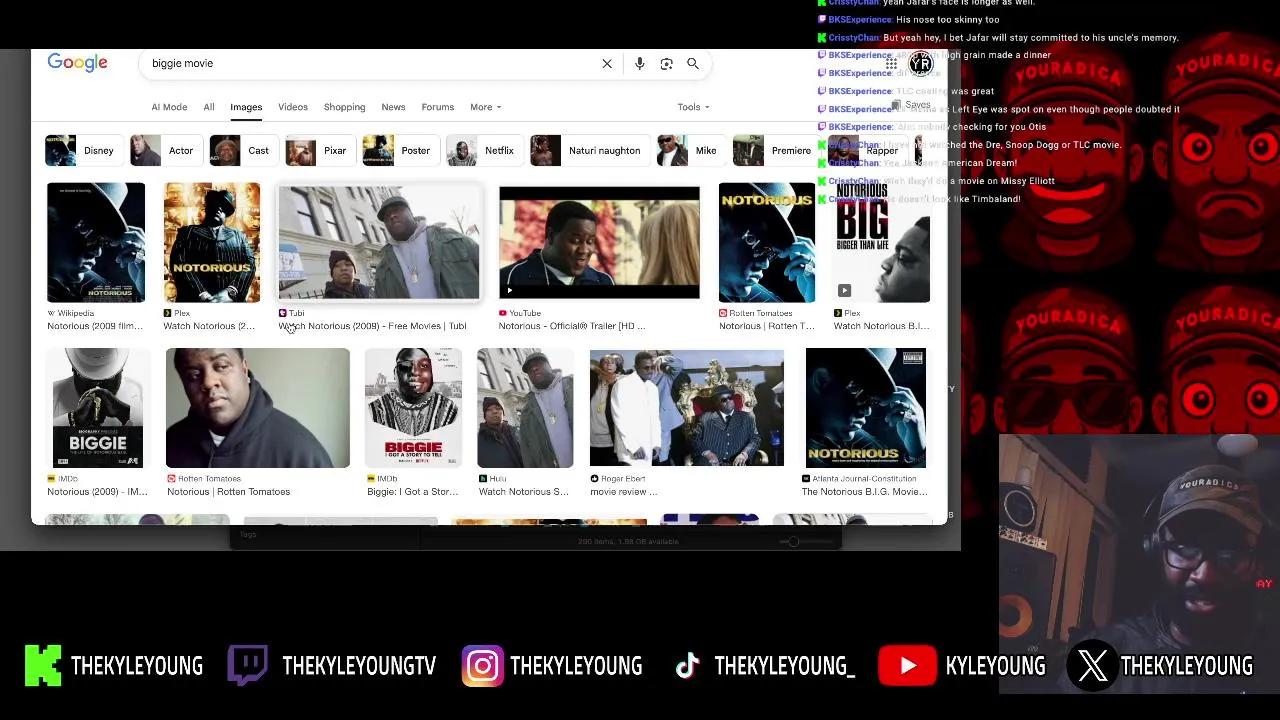Click the video badge on Bigger Than Life thumbnail
This screenshot has width=1280, height=720.
844,291
